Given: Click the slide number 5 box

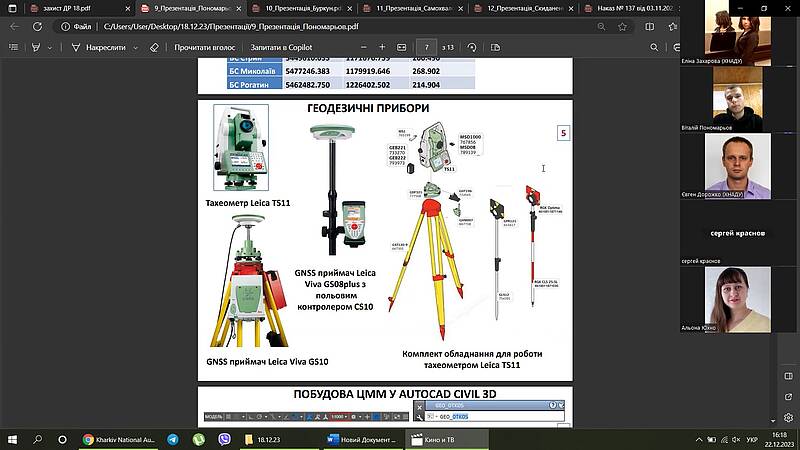Looking at the screenshot, I should point(563,133).
